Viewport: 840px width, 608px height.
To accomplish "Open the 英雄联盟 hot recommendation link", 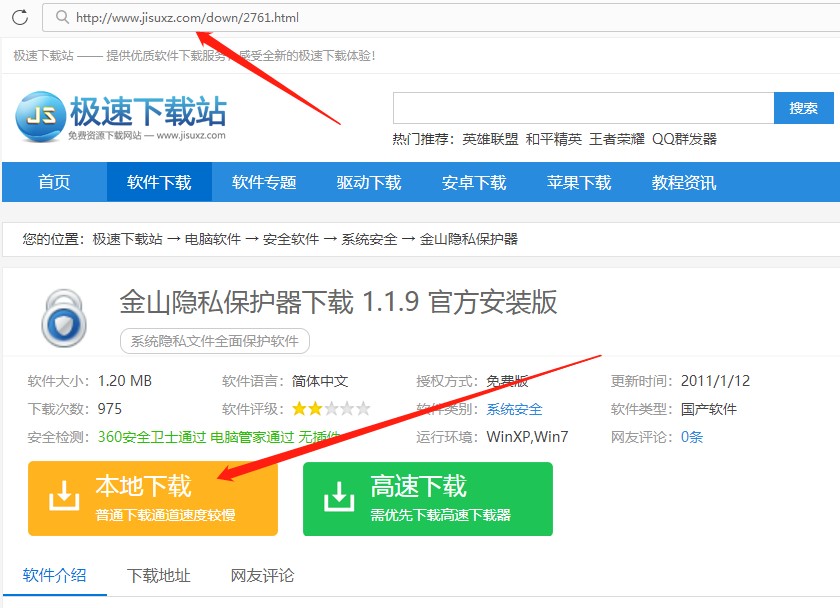I will pos(490,139).
